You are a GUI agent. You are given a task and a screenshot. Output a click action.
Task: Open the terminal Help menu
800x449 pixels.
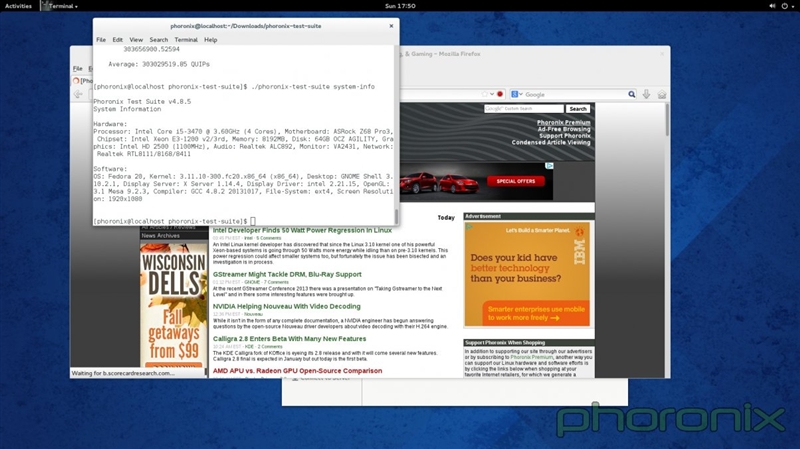click(x=210, y=40)
